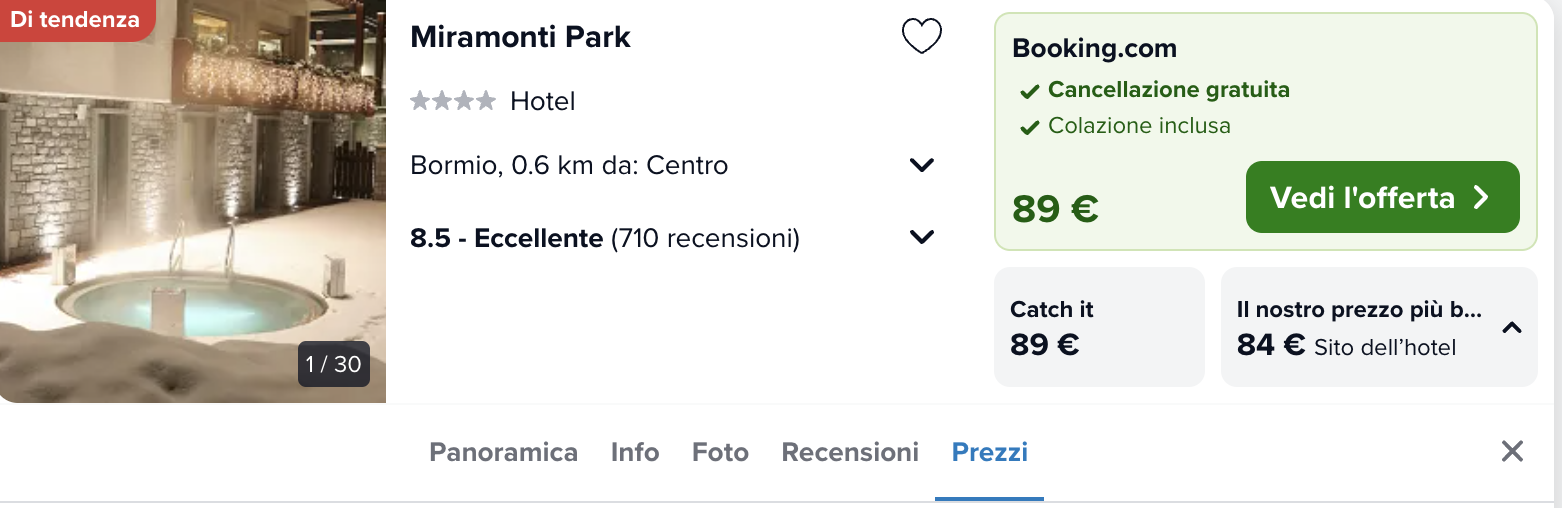Open the Miramonti Park hotel title

point(520,37)
